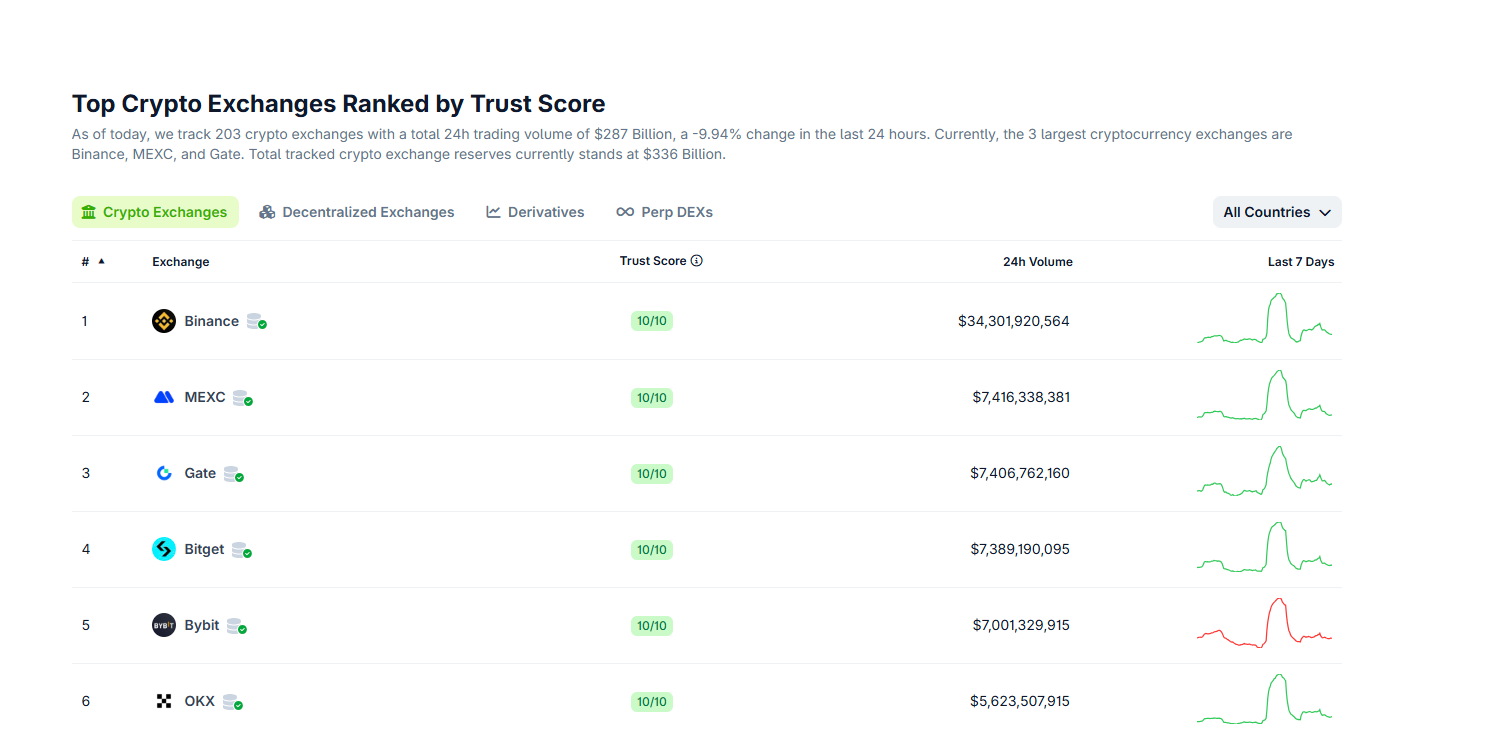
Task: Select the Perp DEXs tab
Action: (664, 212)
